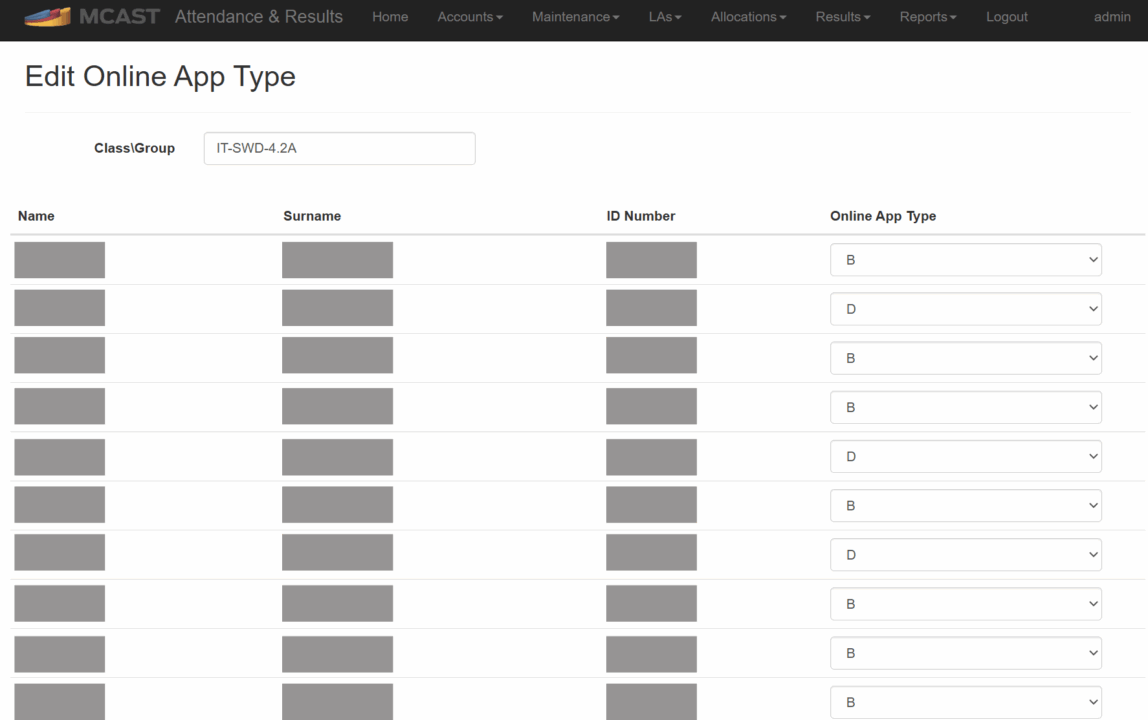Go to the Home page

(390, 17)
